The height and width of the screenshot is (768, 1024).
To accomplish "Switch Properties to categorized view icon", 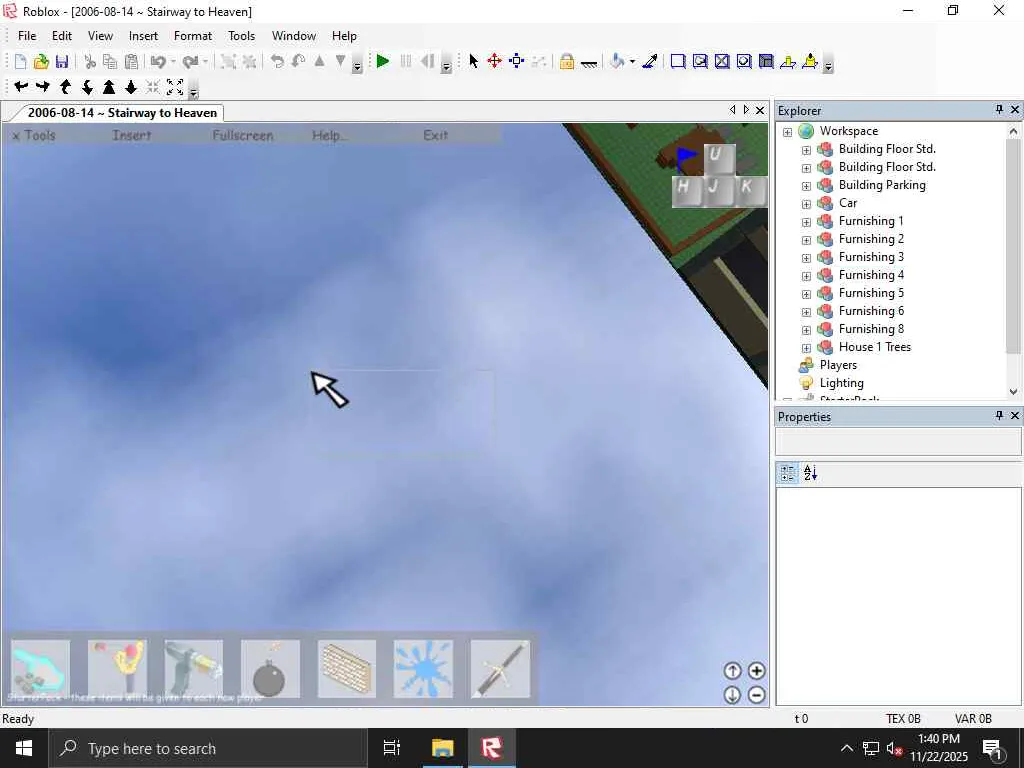I will point(788,473).
